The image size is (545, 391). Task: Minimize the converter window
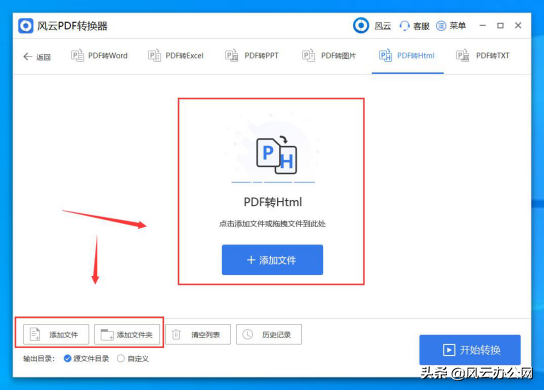point(482,25)
